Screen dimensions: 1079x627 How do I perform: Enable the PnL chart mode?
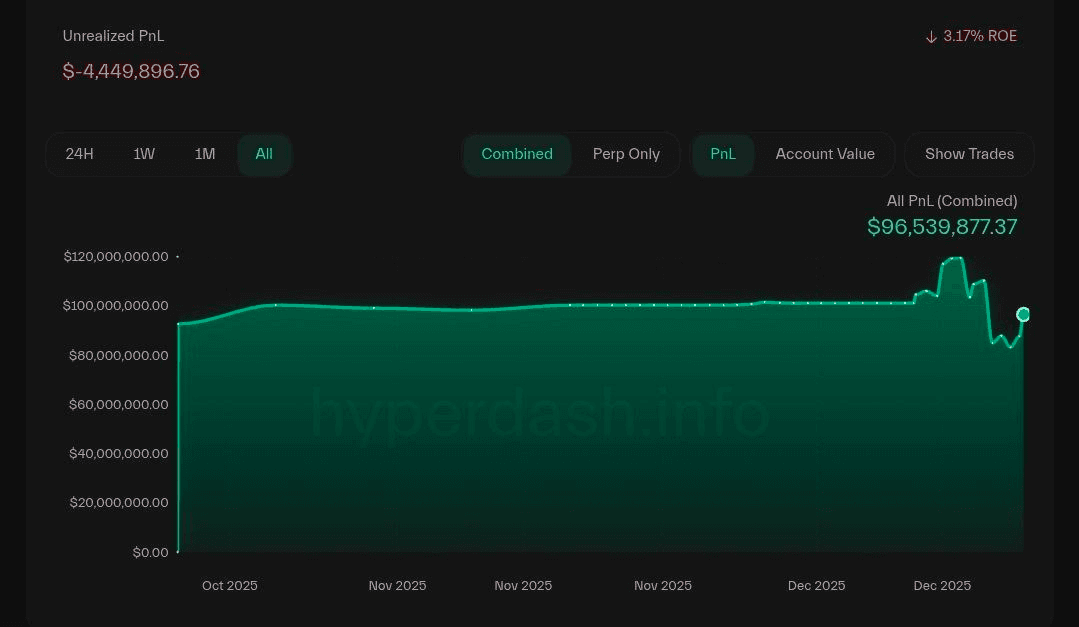click(723, 154)
